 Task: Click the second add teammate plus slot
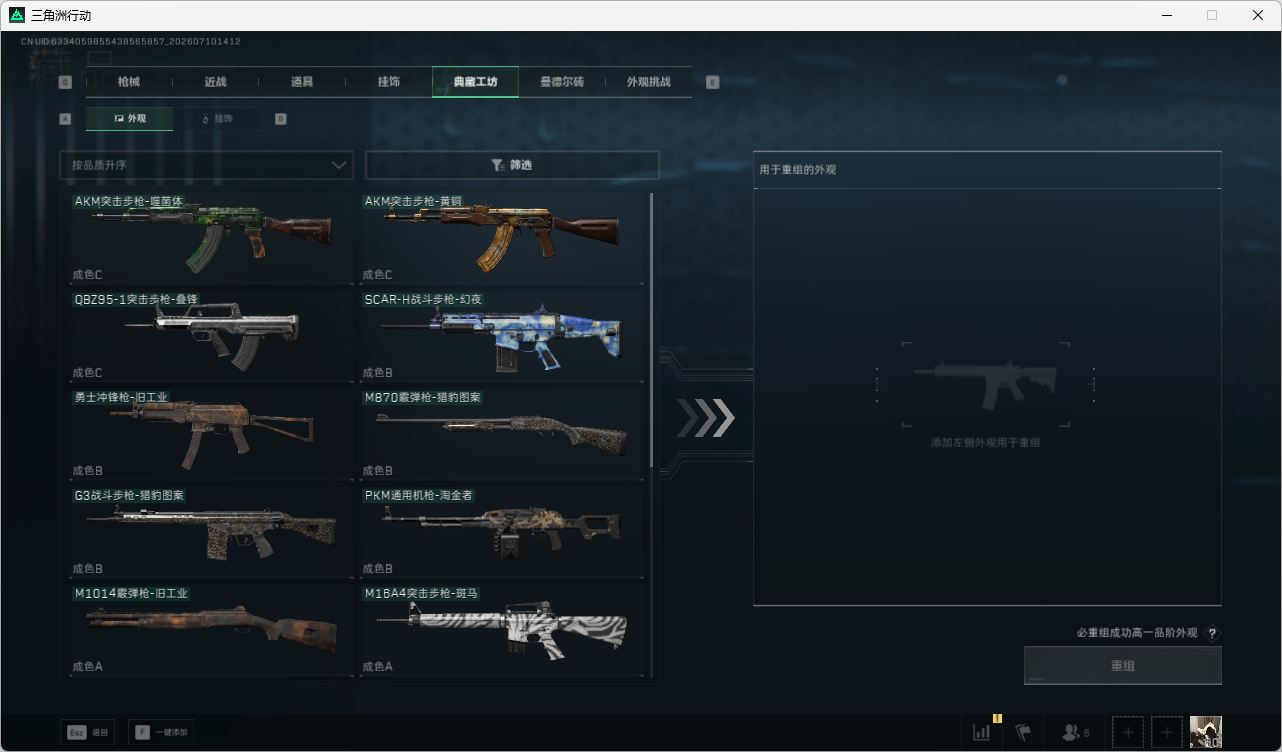click(x=1166, y=732)
